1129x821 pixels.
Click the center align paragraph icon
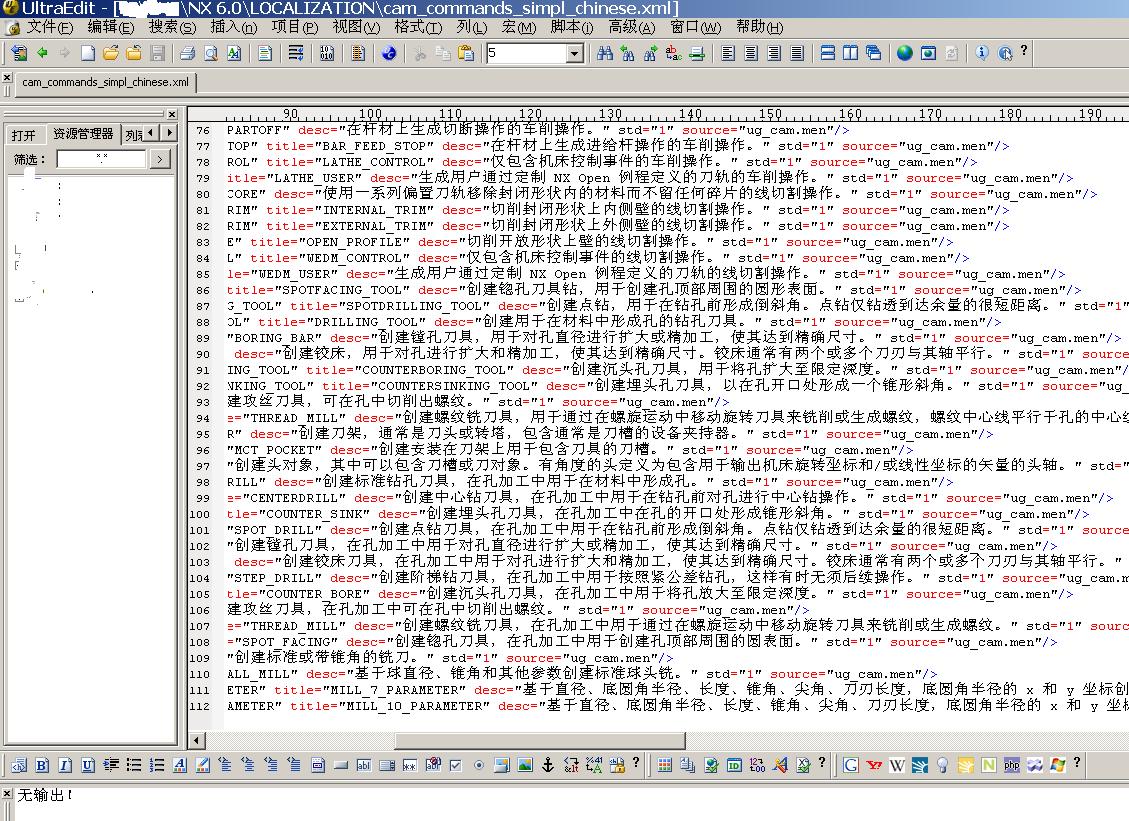click(751, 53)
